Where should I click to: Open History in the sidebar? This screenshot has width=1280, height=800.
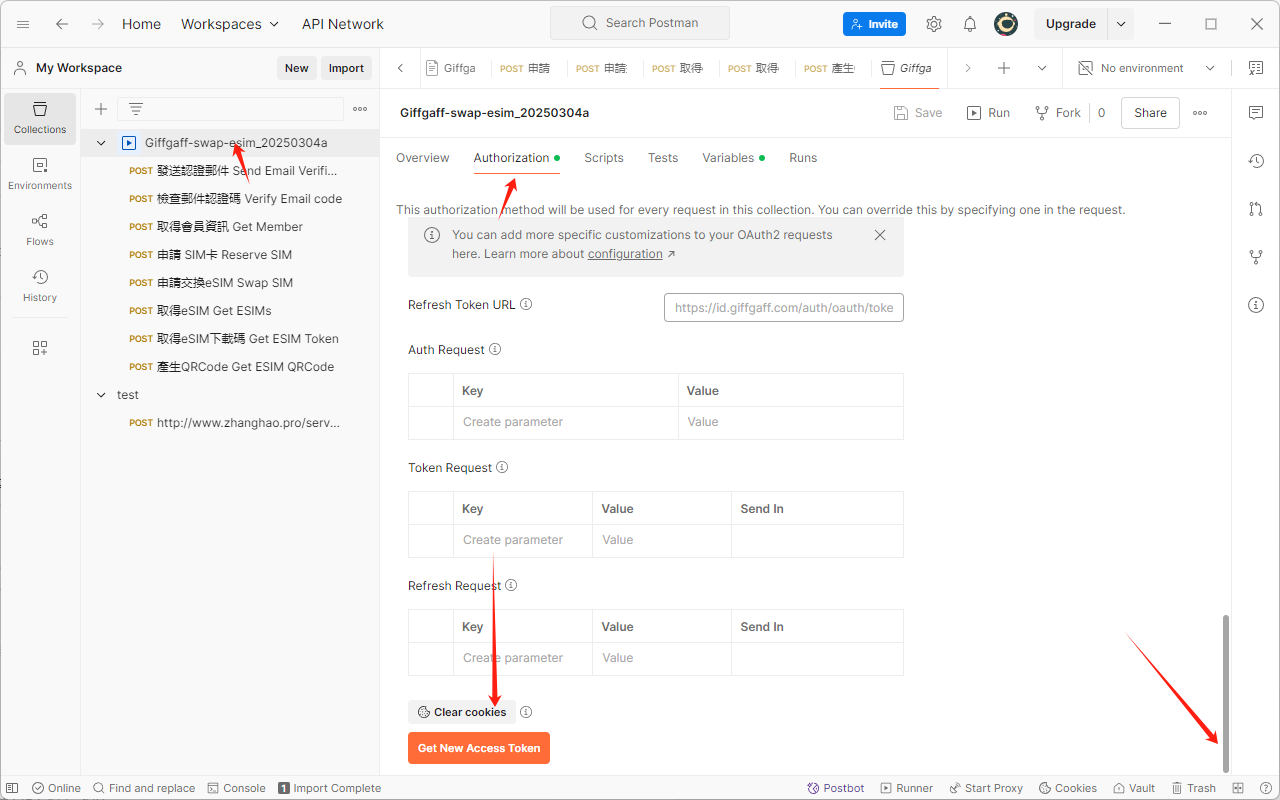tap(40, 285)
